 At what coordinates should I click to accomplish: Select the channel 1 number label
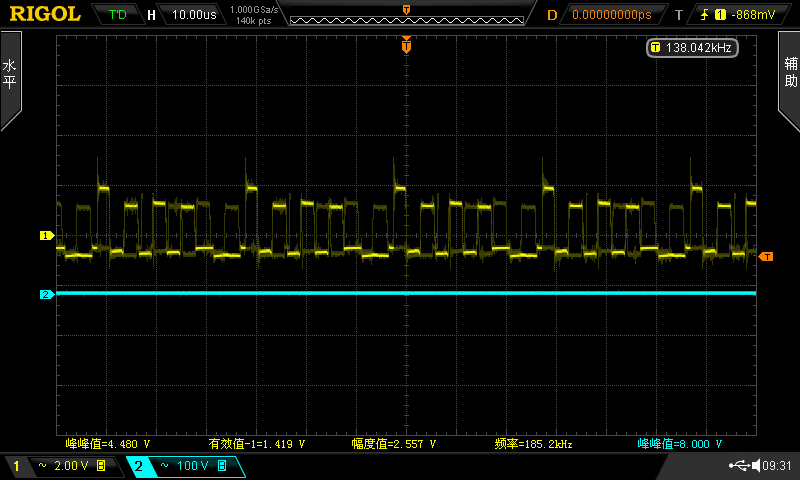tap(16, 466)
